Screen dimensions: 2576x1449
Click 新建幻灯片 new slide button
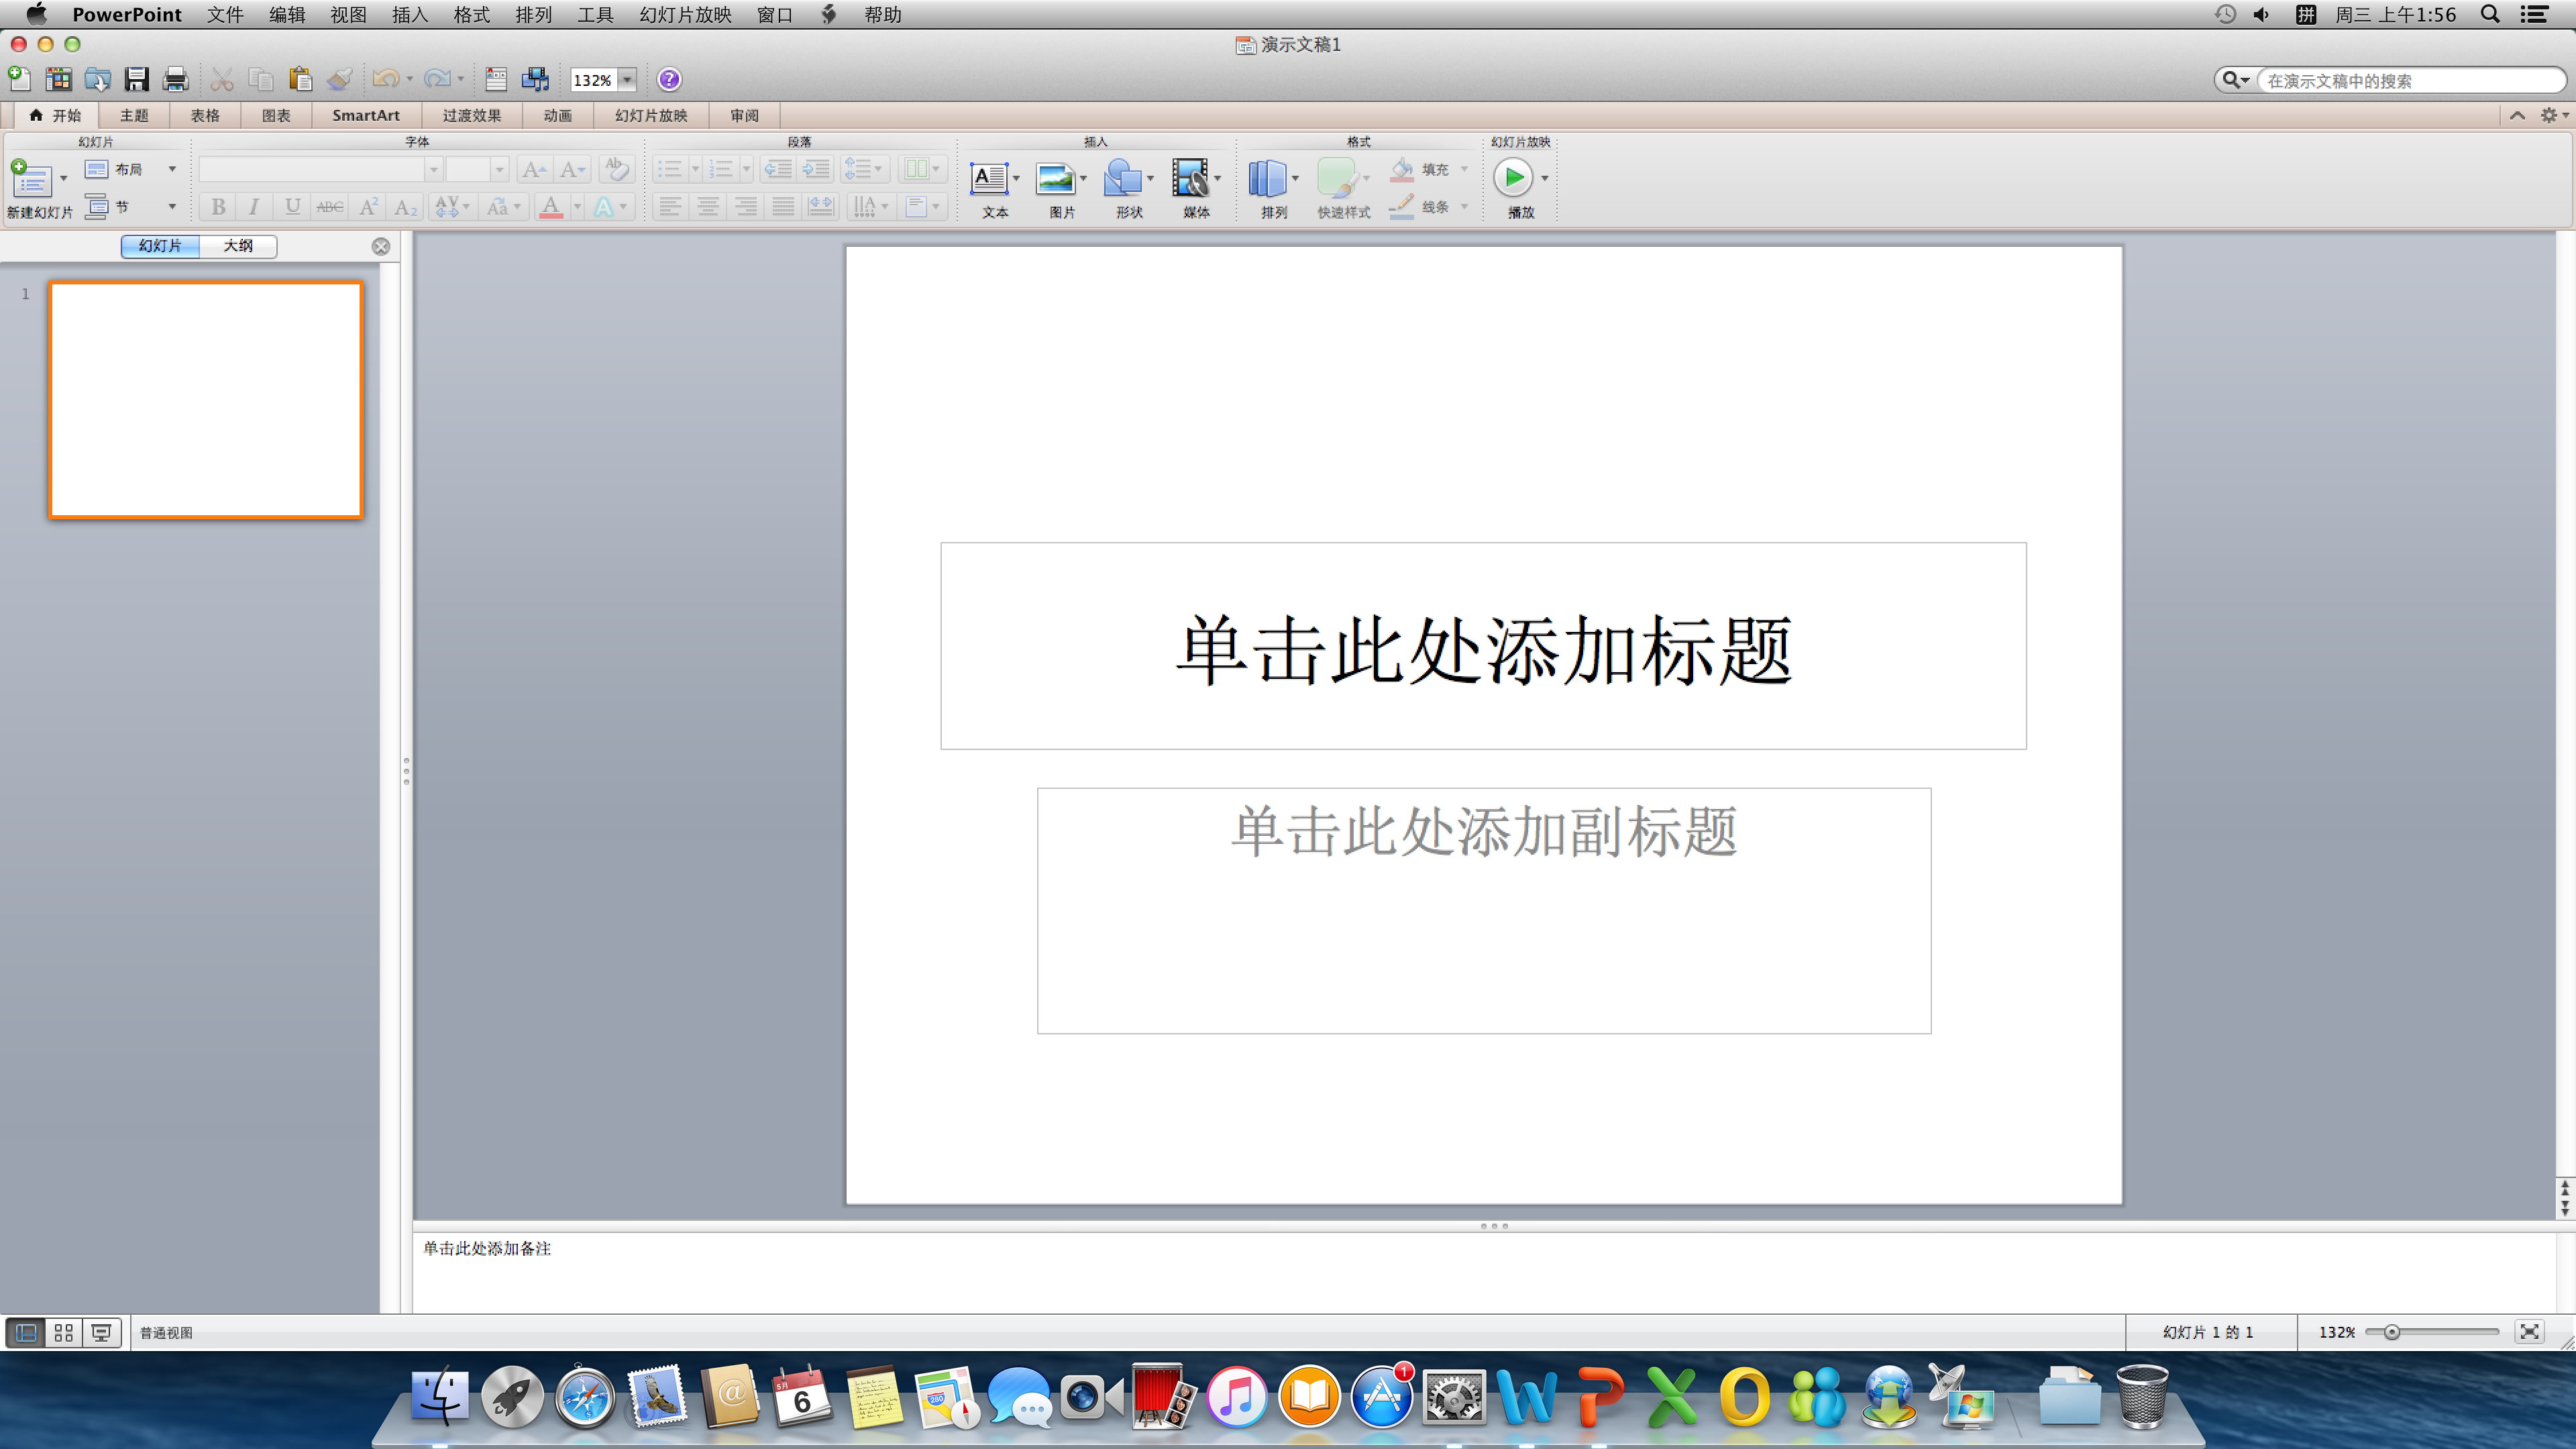tap(30, 181)
